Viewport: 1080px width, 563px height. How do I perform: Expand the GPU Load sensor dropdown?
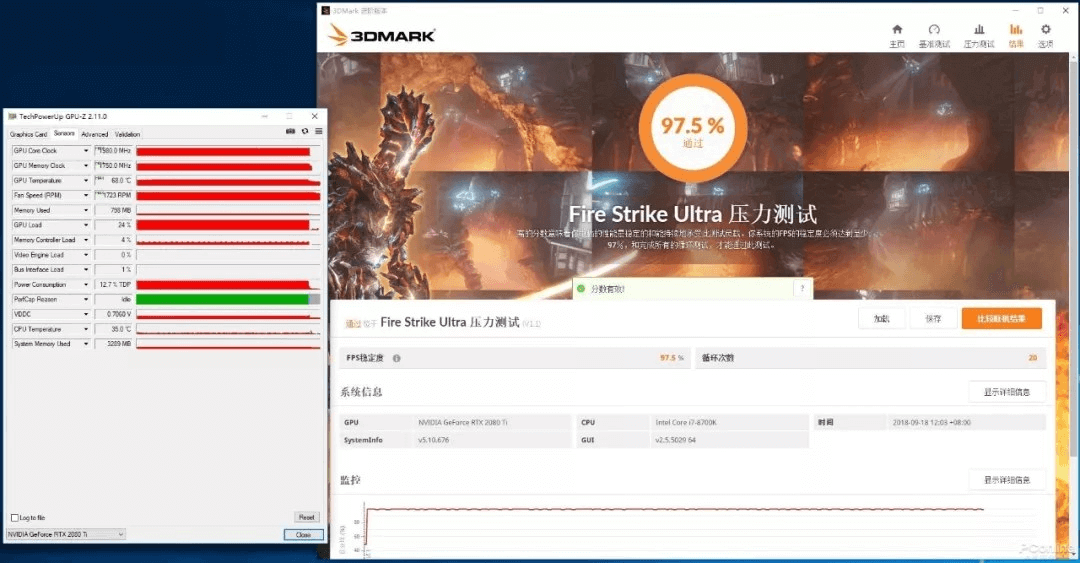tap(86, 225)
